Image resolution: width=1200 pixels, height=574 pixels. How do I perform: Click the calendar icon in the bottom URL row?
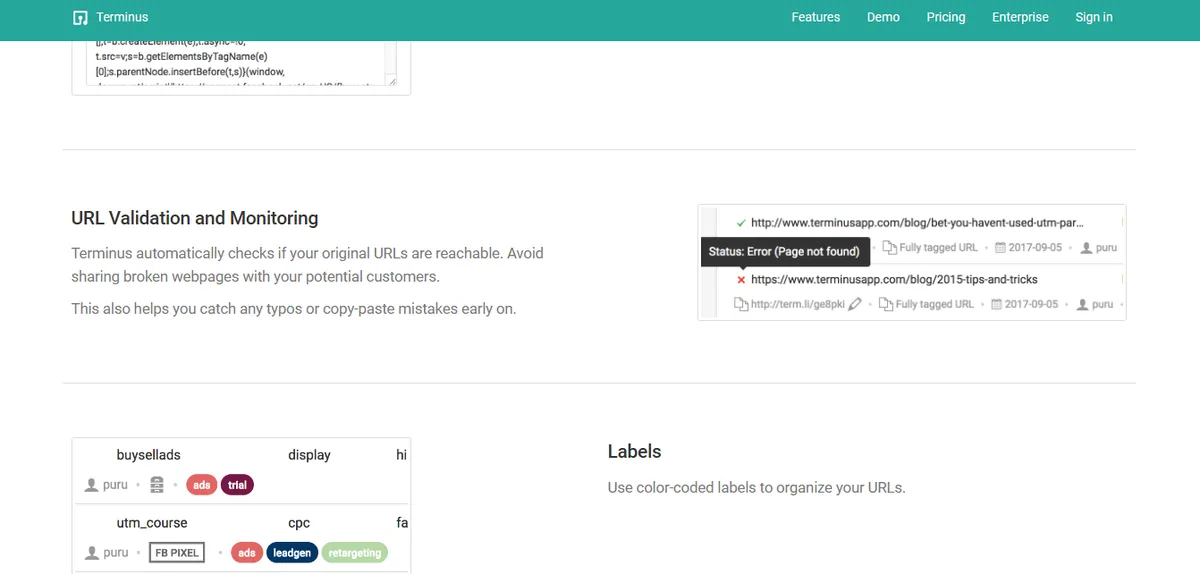click(997, 304)
